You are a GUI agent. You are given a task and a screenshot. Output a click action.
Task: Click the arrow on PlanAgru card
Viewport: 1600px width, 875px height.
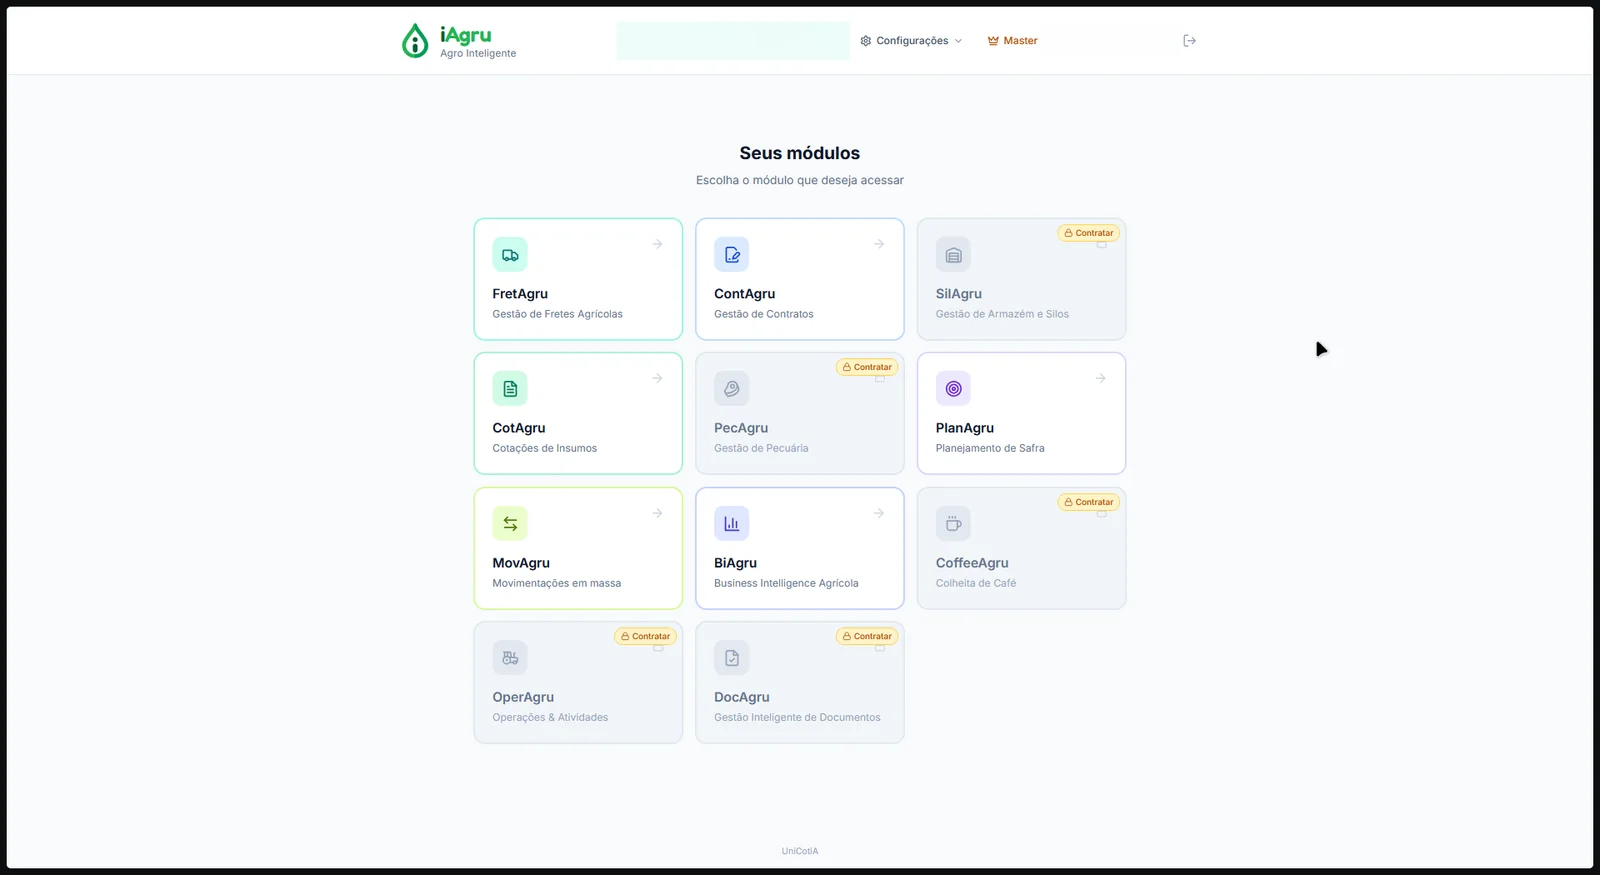tap(1100, 378)
